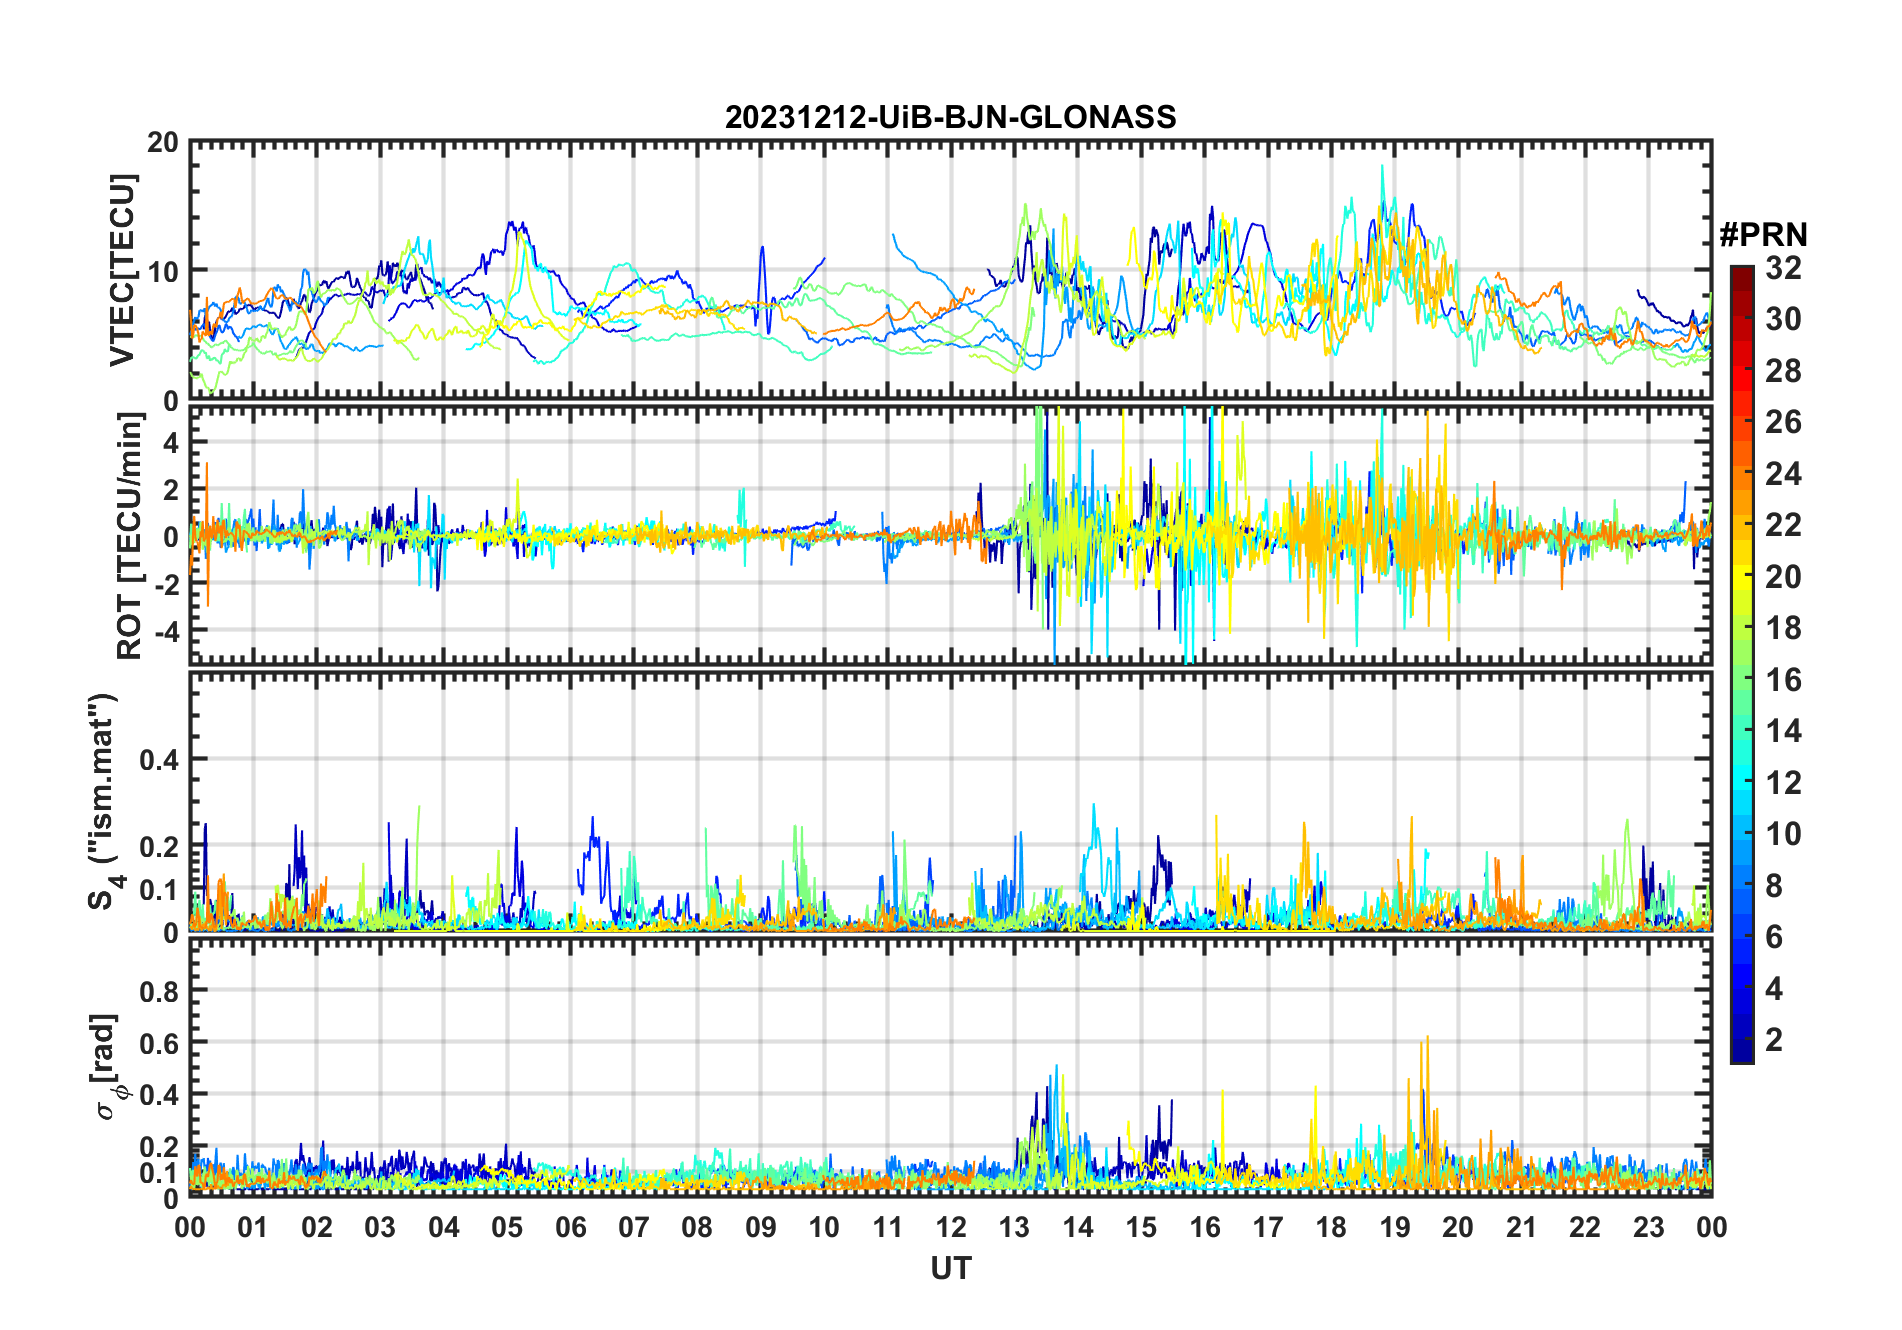The width and height of the screenshot is (1902, 1330).
Task: Click the 20 tick label on VTEC axis
Action: pyautogui.click(x=163, y=142)
